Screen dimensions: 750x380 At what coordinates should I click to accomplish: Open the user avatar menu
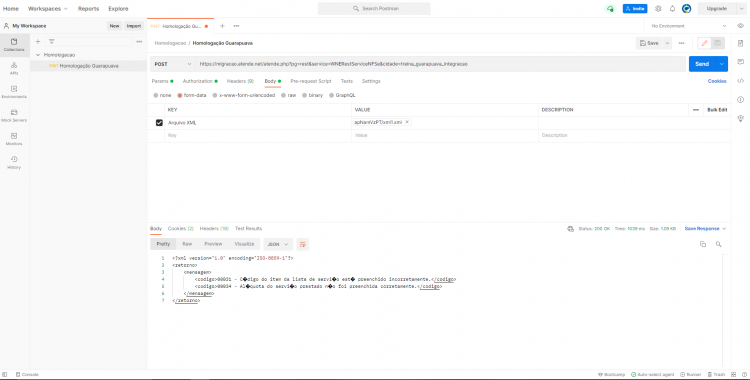tap(686, 9)
